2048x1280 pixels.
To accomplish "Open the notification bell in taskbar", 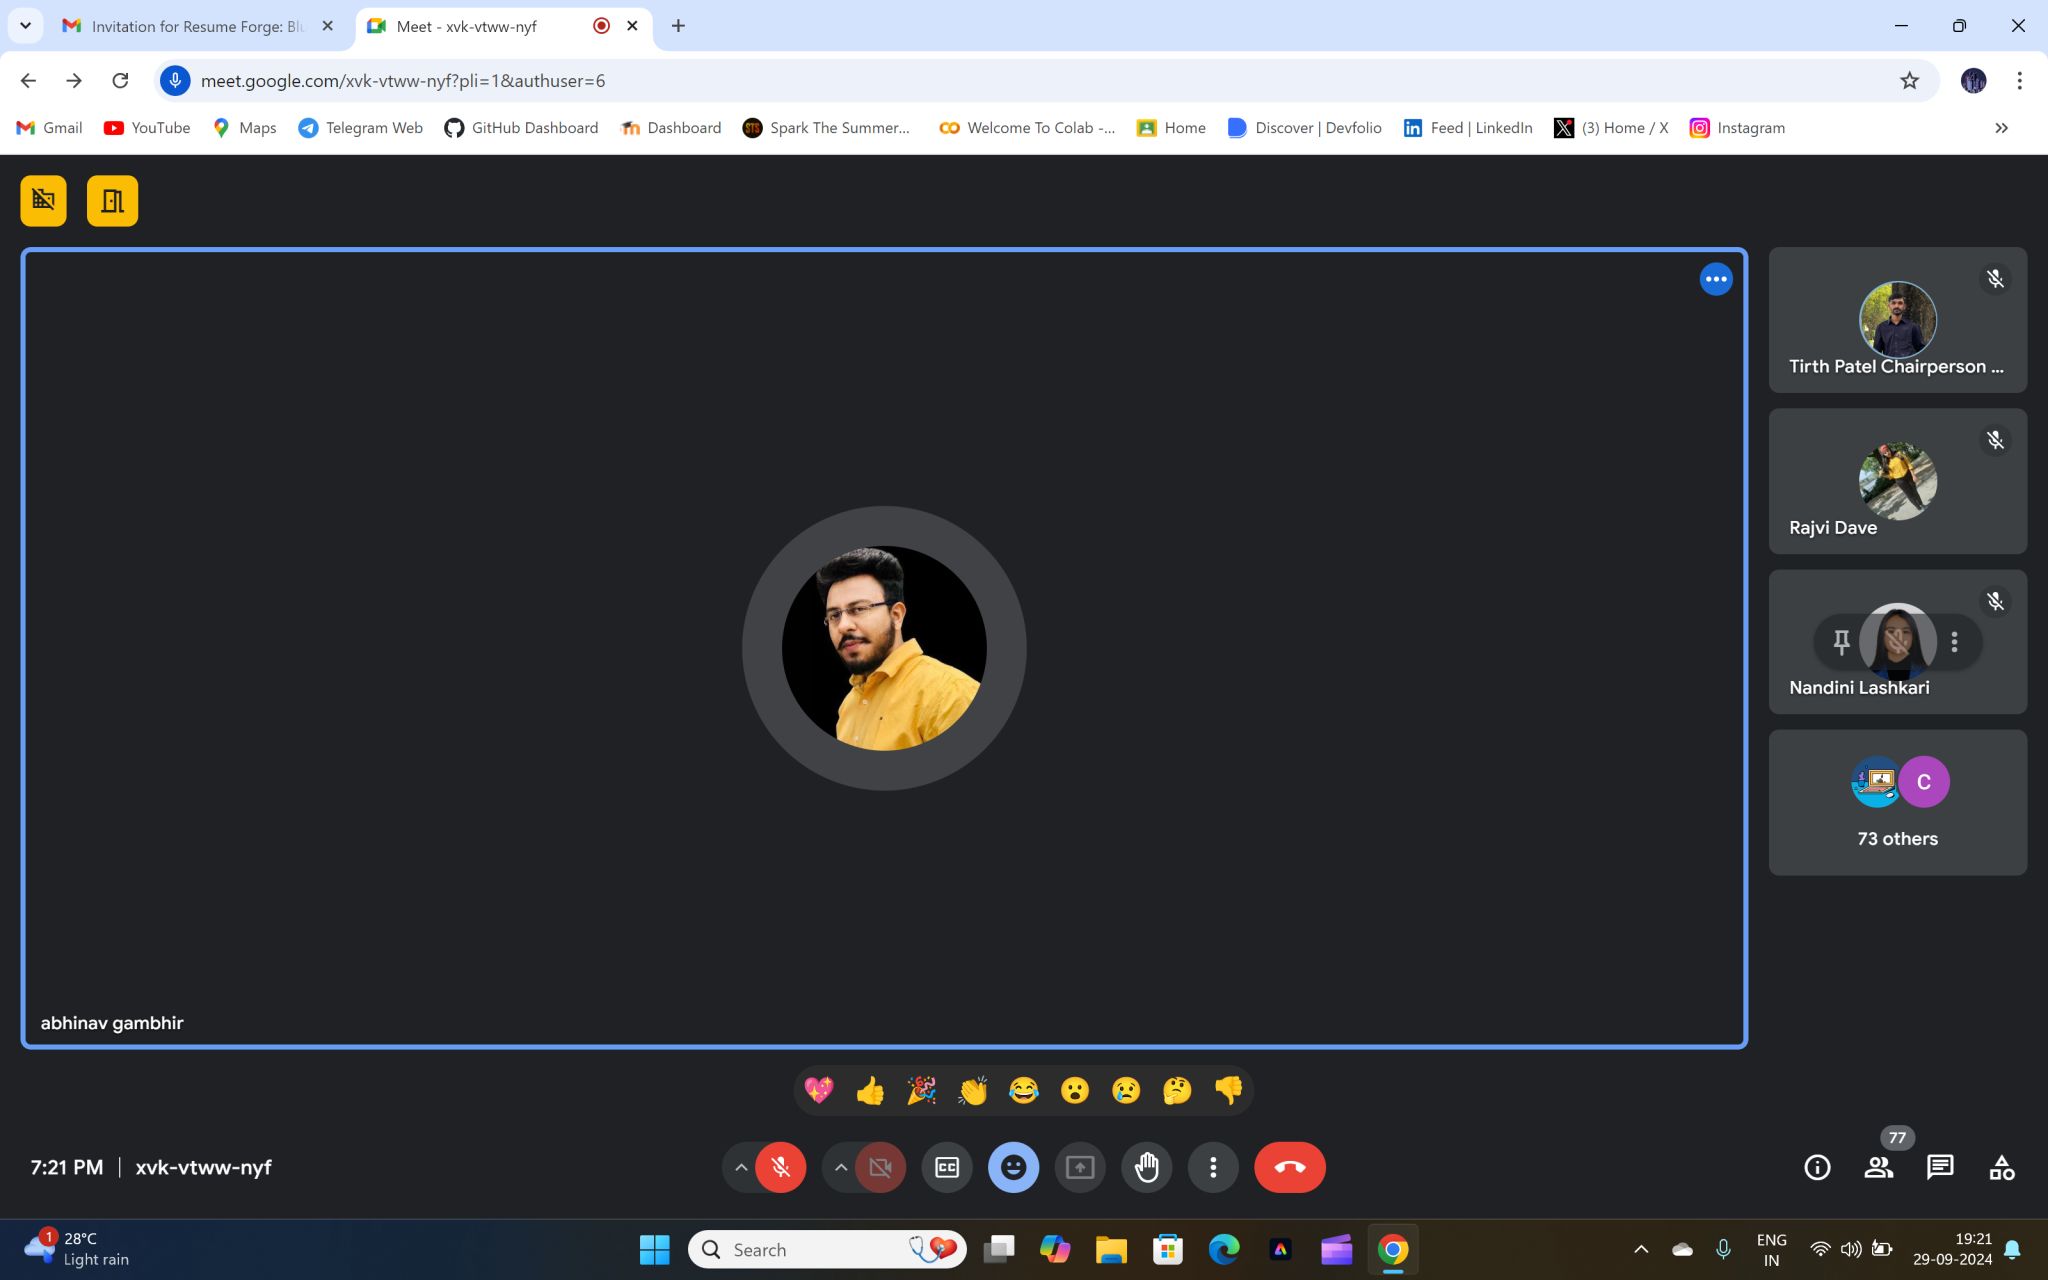I will [x=2013, y=1249].
